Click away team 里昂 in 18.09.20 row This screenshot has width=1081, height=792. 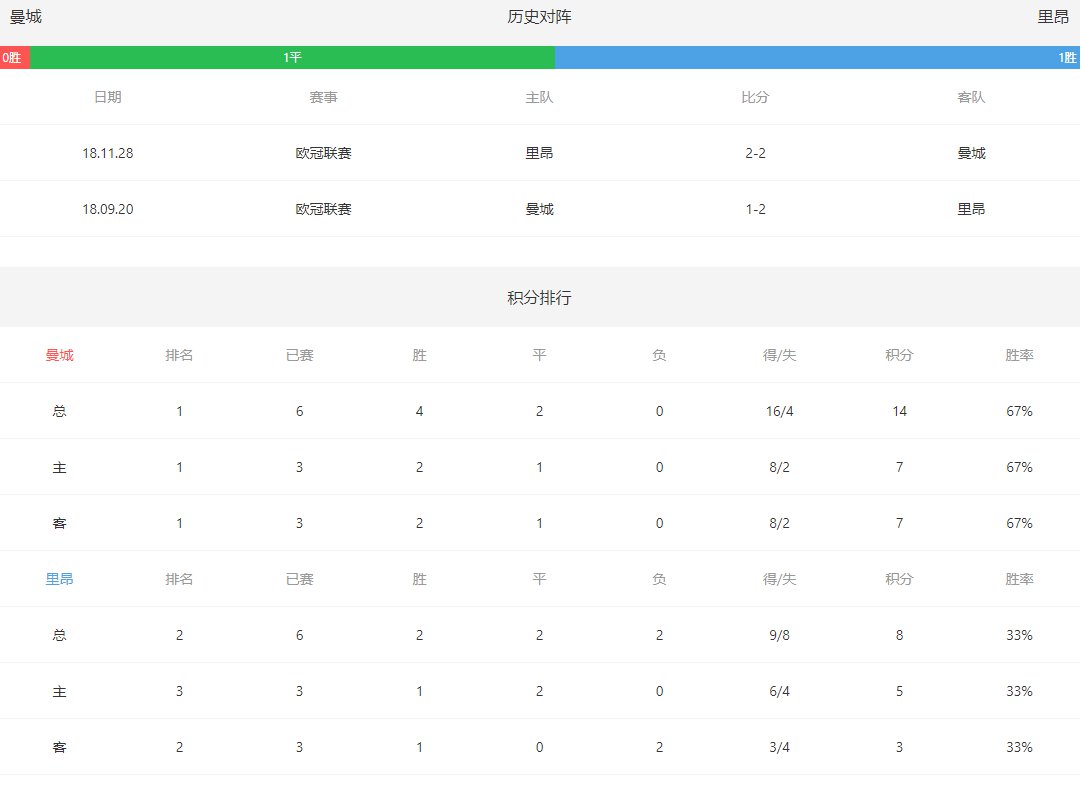tap(971, 209)
